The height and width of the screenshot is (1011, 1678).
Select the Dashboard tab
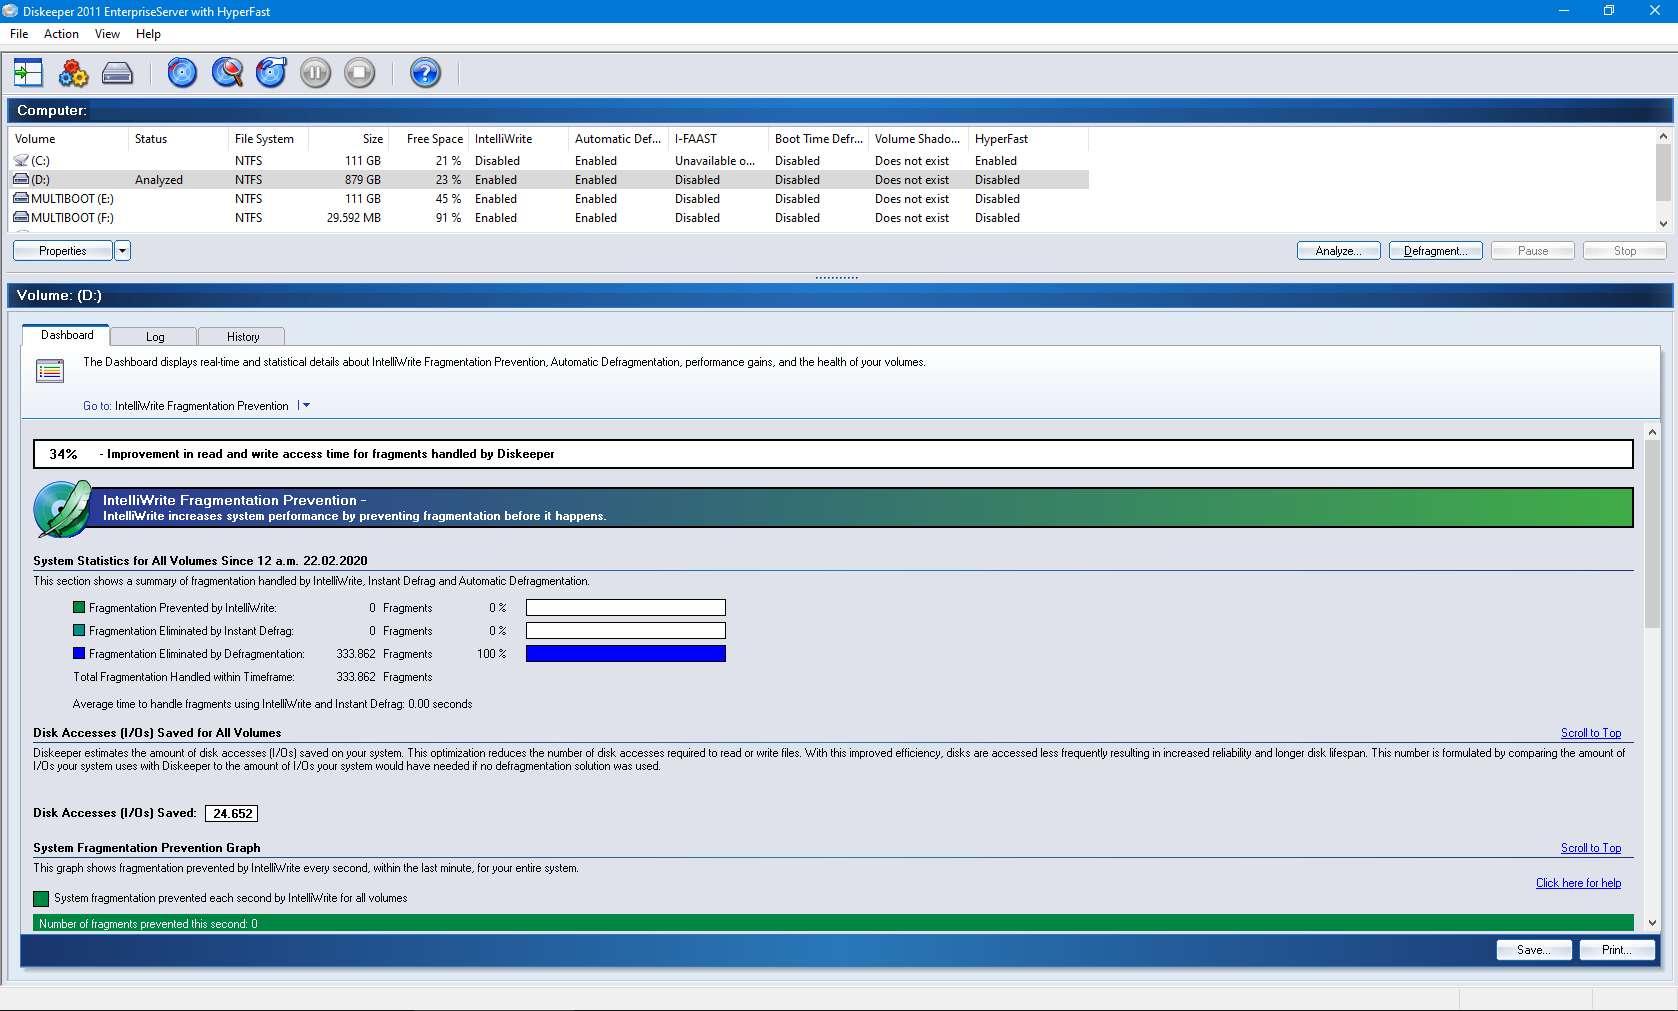pos(67,335)
